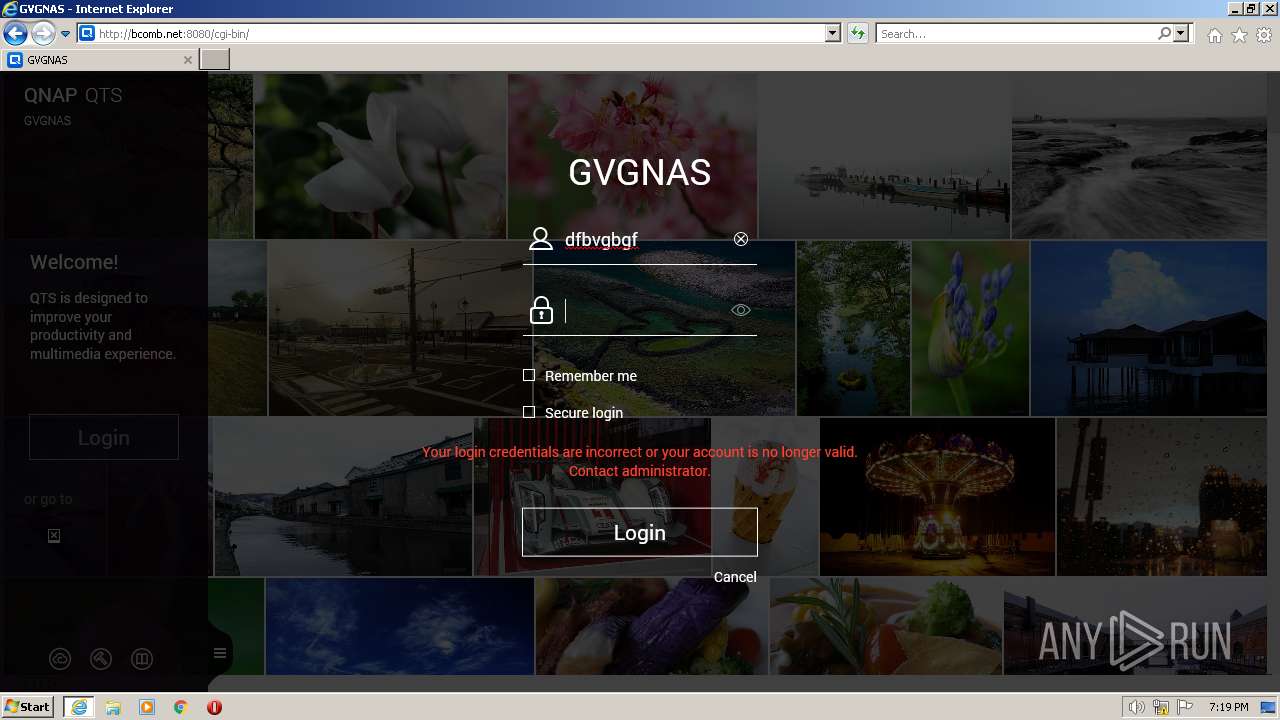This screenshot has width=1280, height=720.
Task: Click the Cancel link
Action: coord(735,577)
